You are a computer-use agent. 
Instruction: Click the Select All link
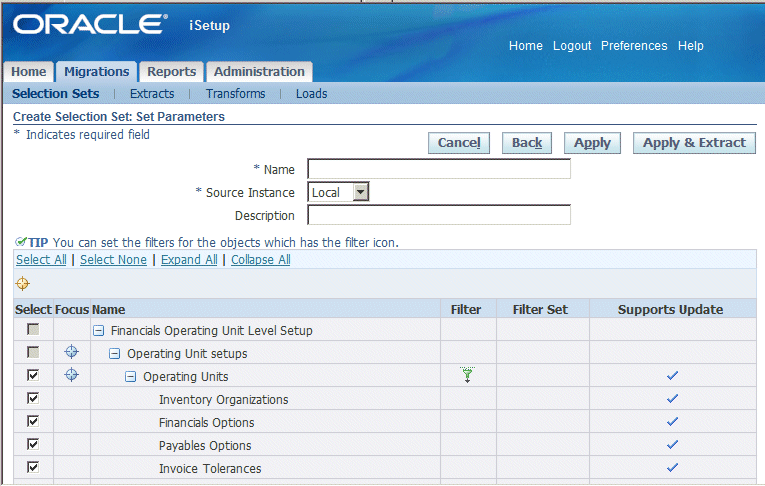click(41, 260)
